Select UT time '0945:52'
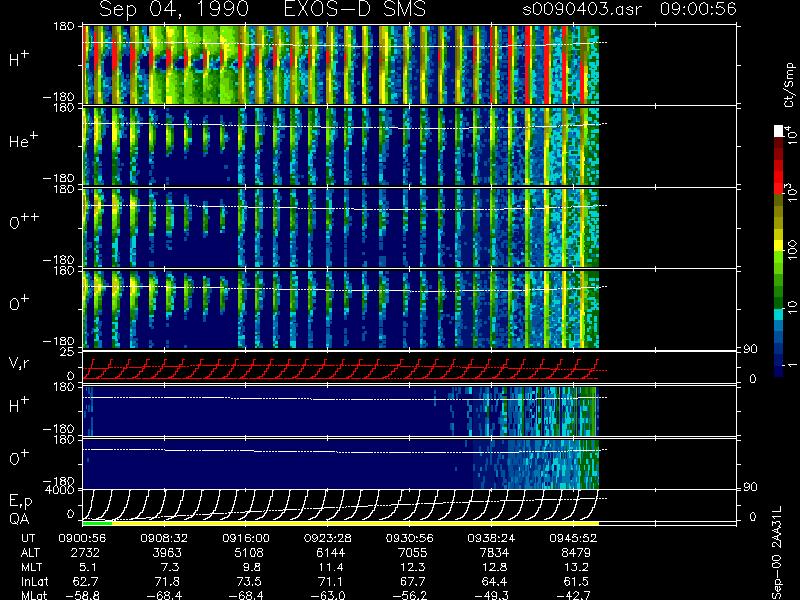 coord(573,538)
